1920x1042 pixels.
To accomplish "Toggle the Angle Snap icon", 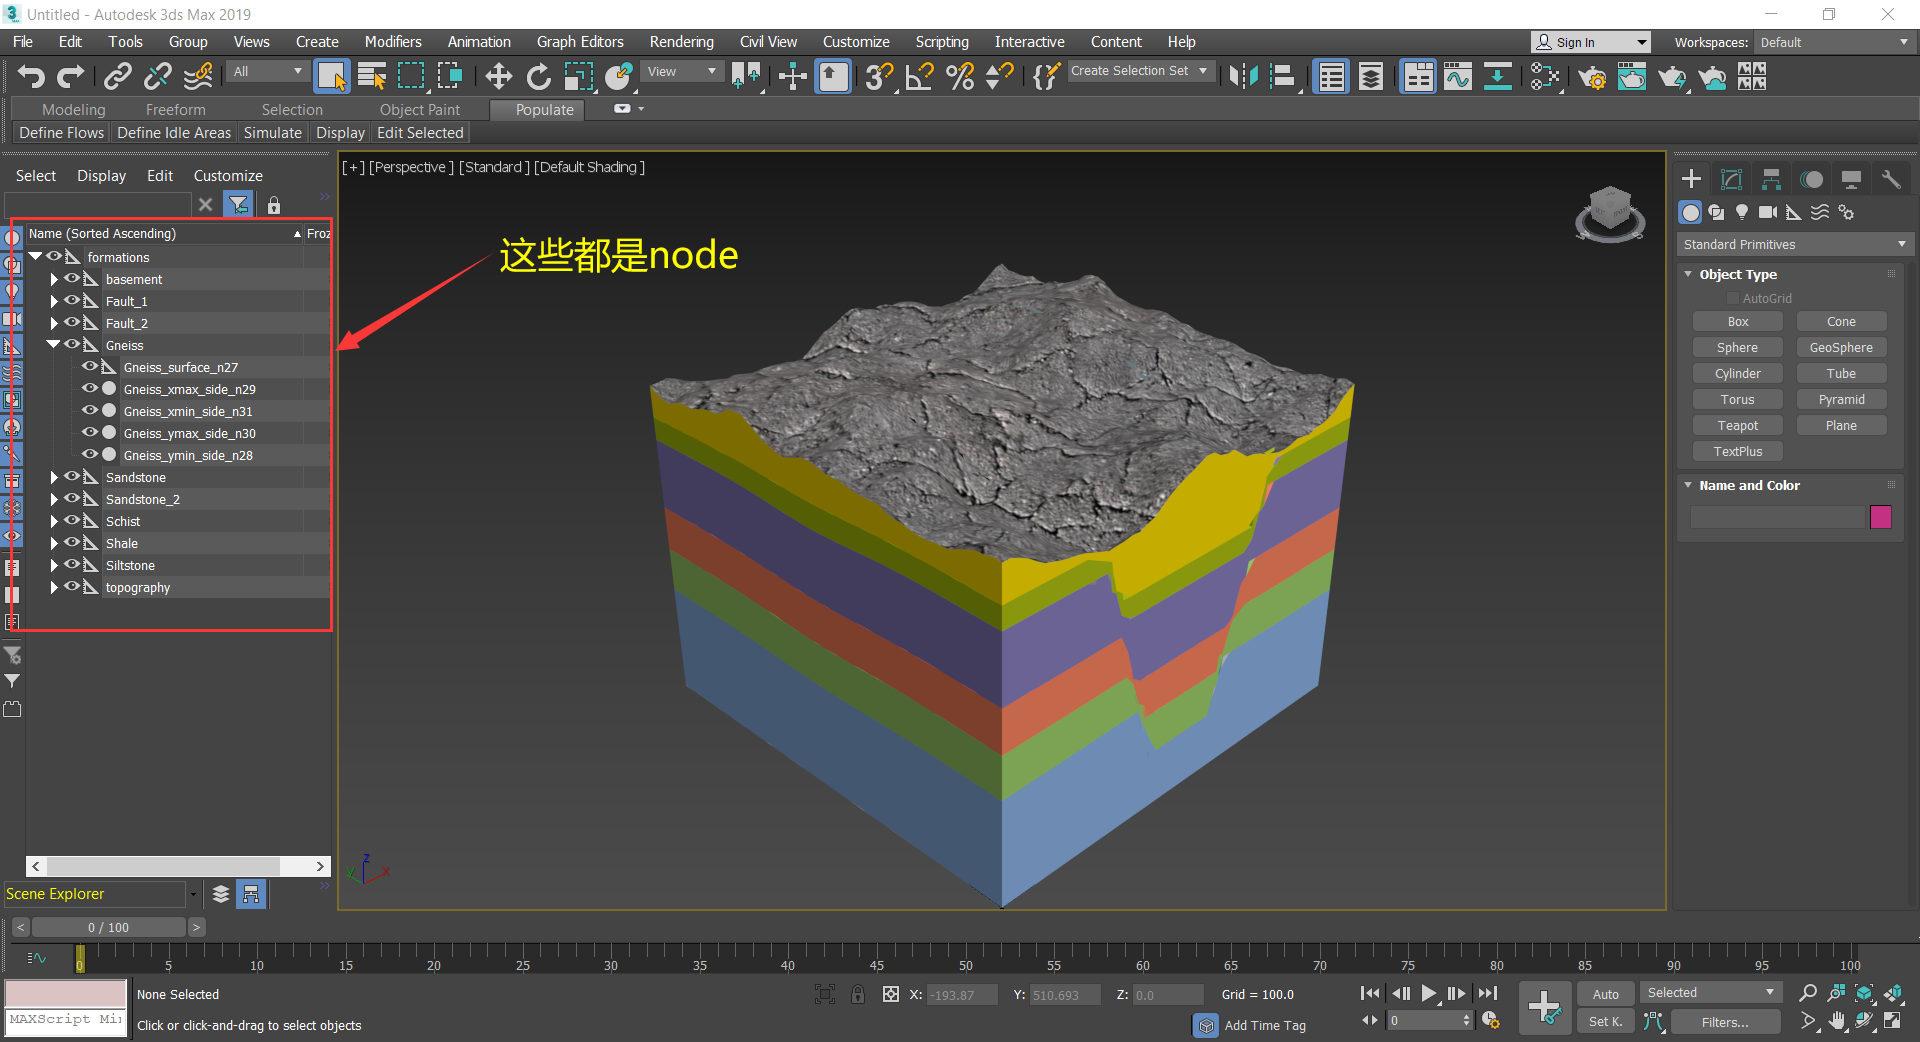I will point(918,77).
